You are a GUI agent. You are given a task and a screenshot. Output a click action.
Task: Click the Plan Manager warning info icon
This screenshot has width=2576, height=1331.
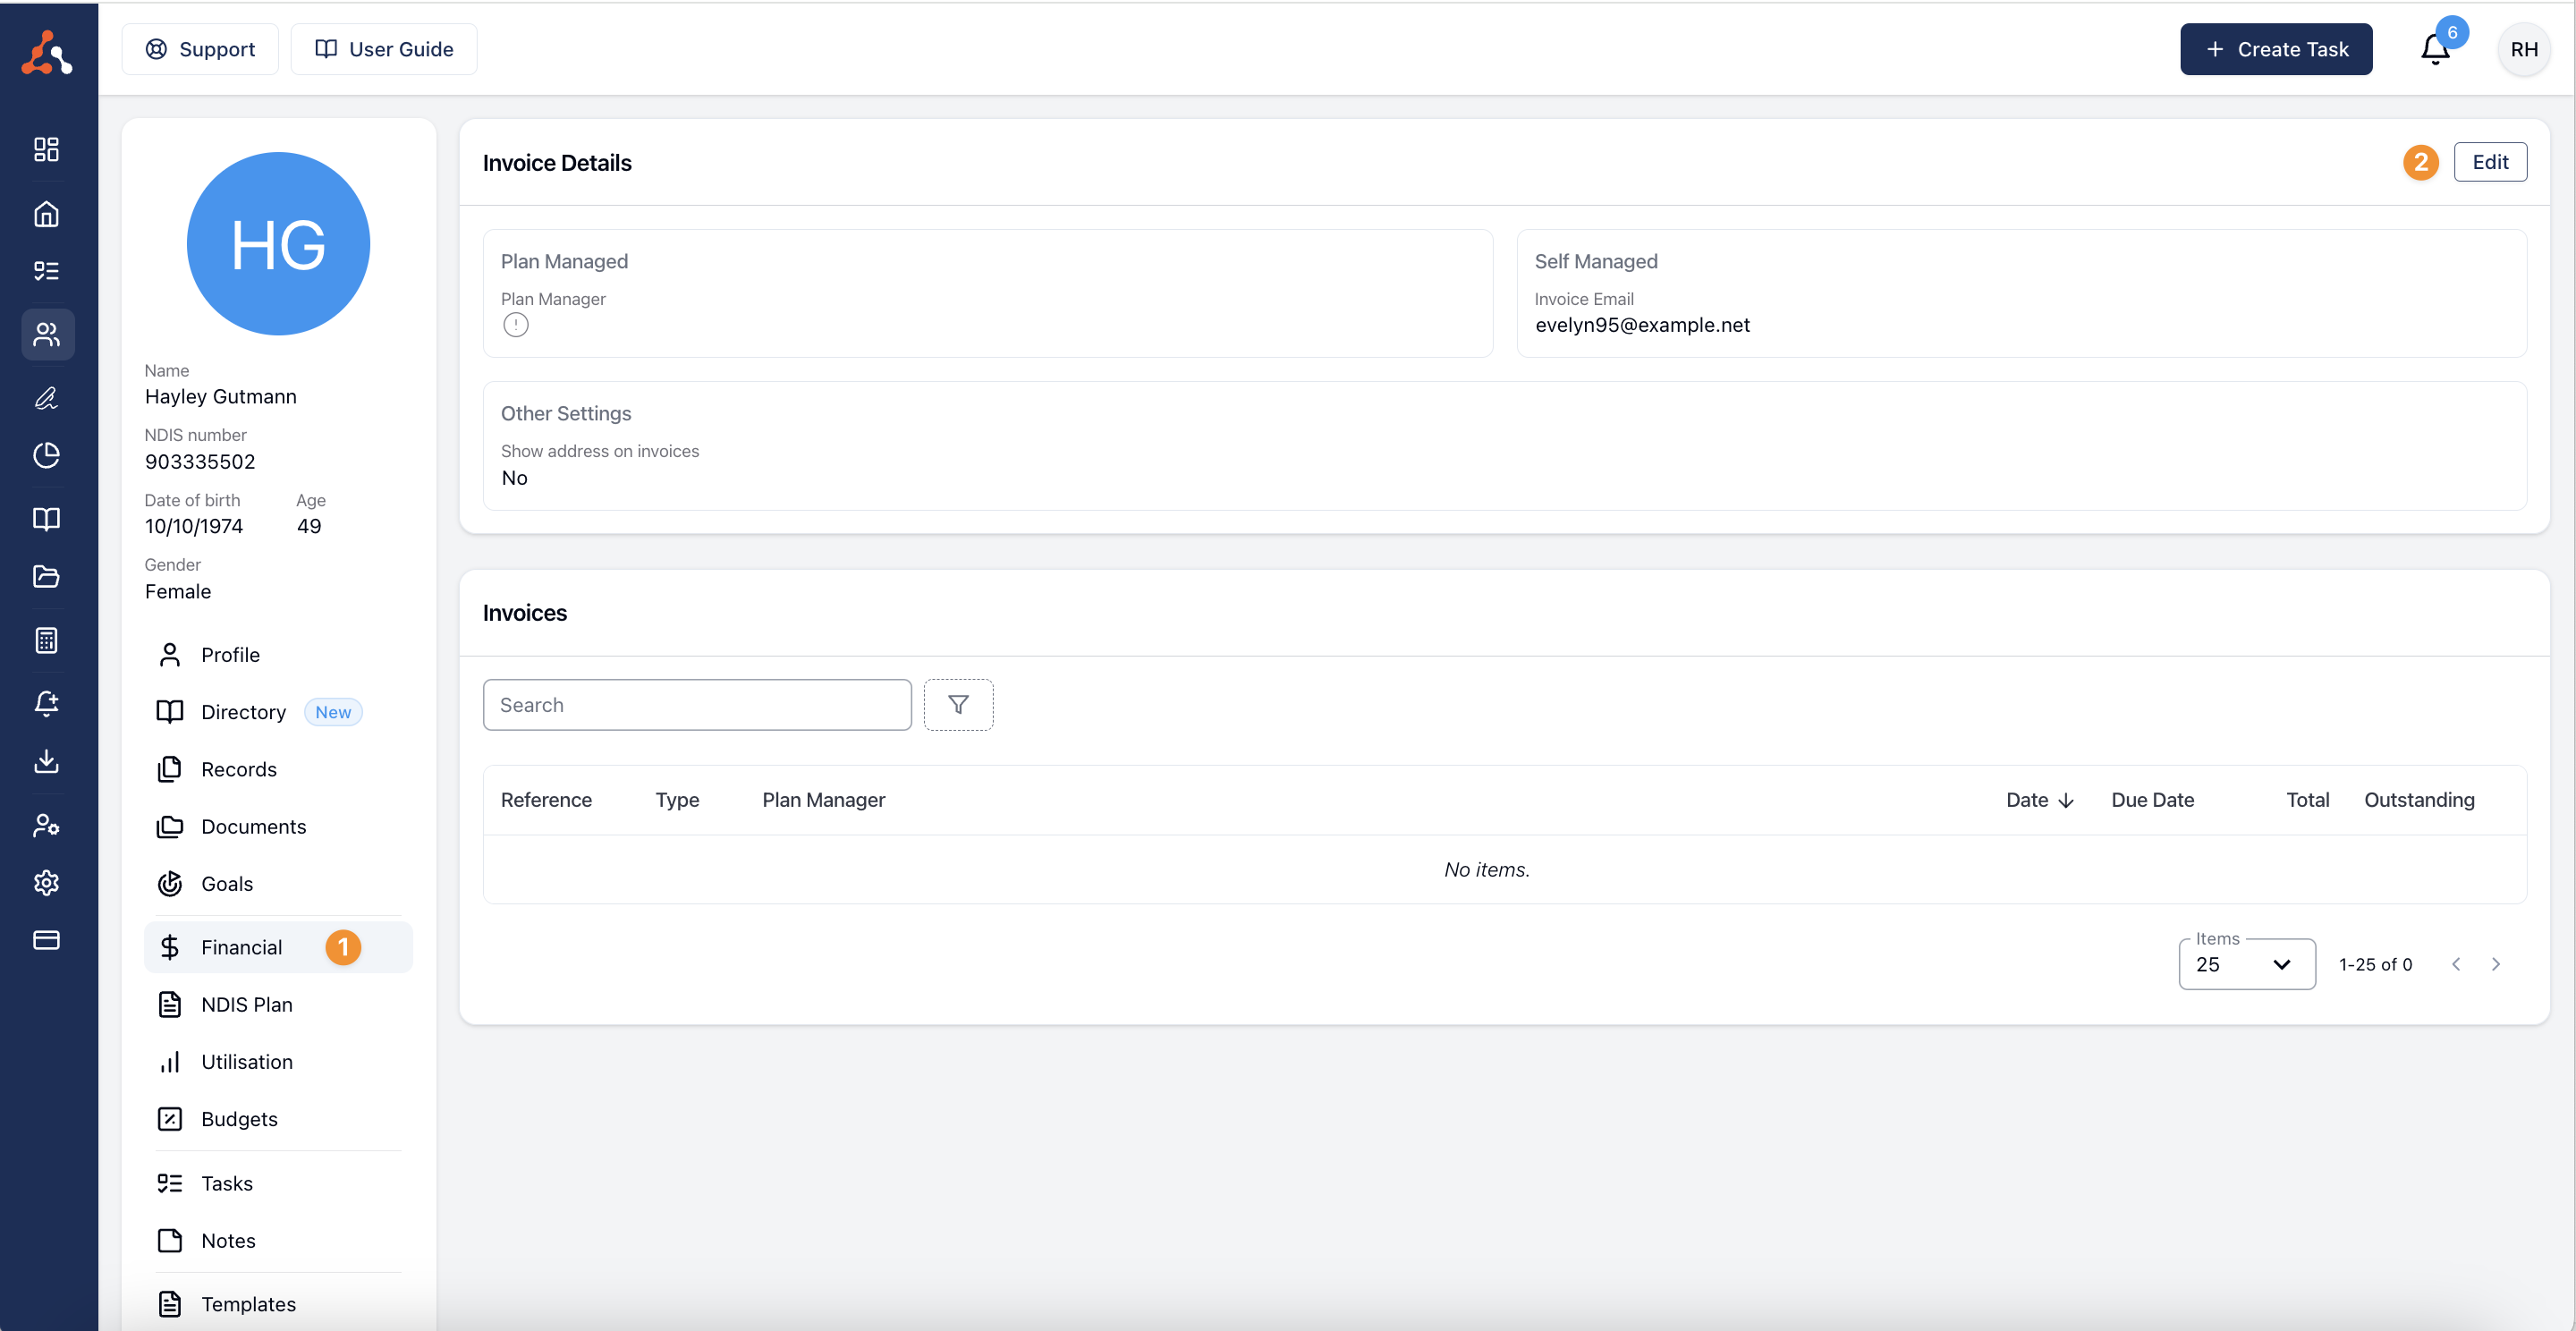pos(515,325)
